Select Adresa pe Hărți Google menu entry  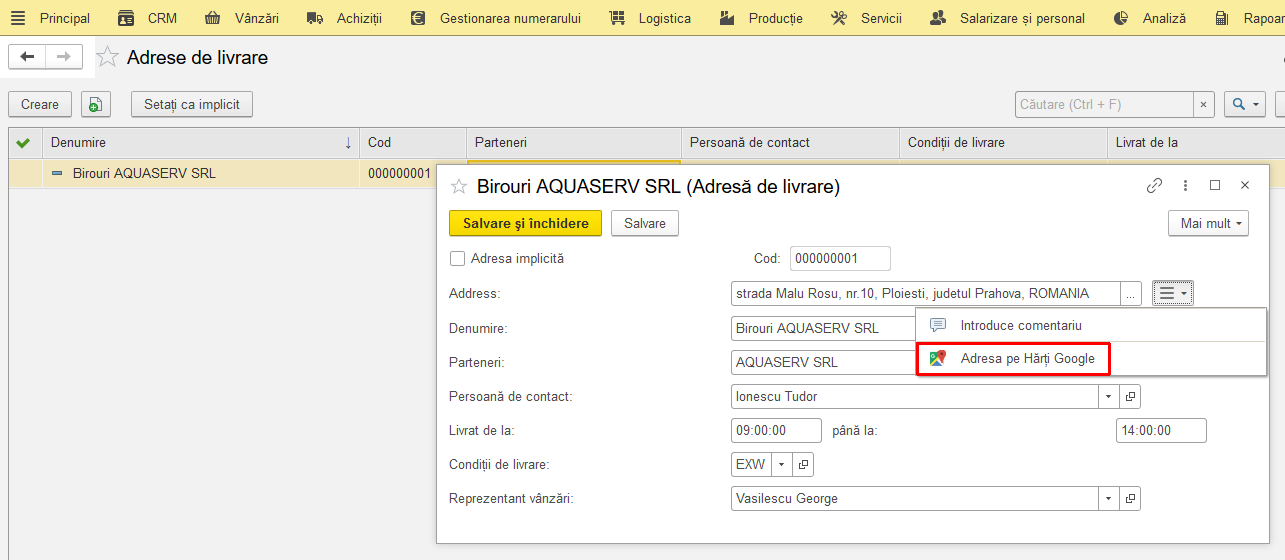[1013, 358]
